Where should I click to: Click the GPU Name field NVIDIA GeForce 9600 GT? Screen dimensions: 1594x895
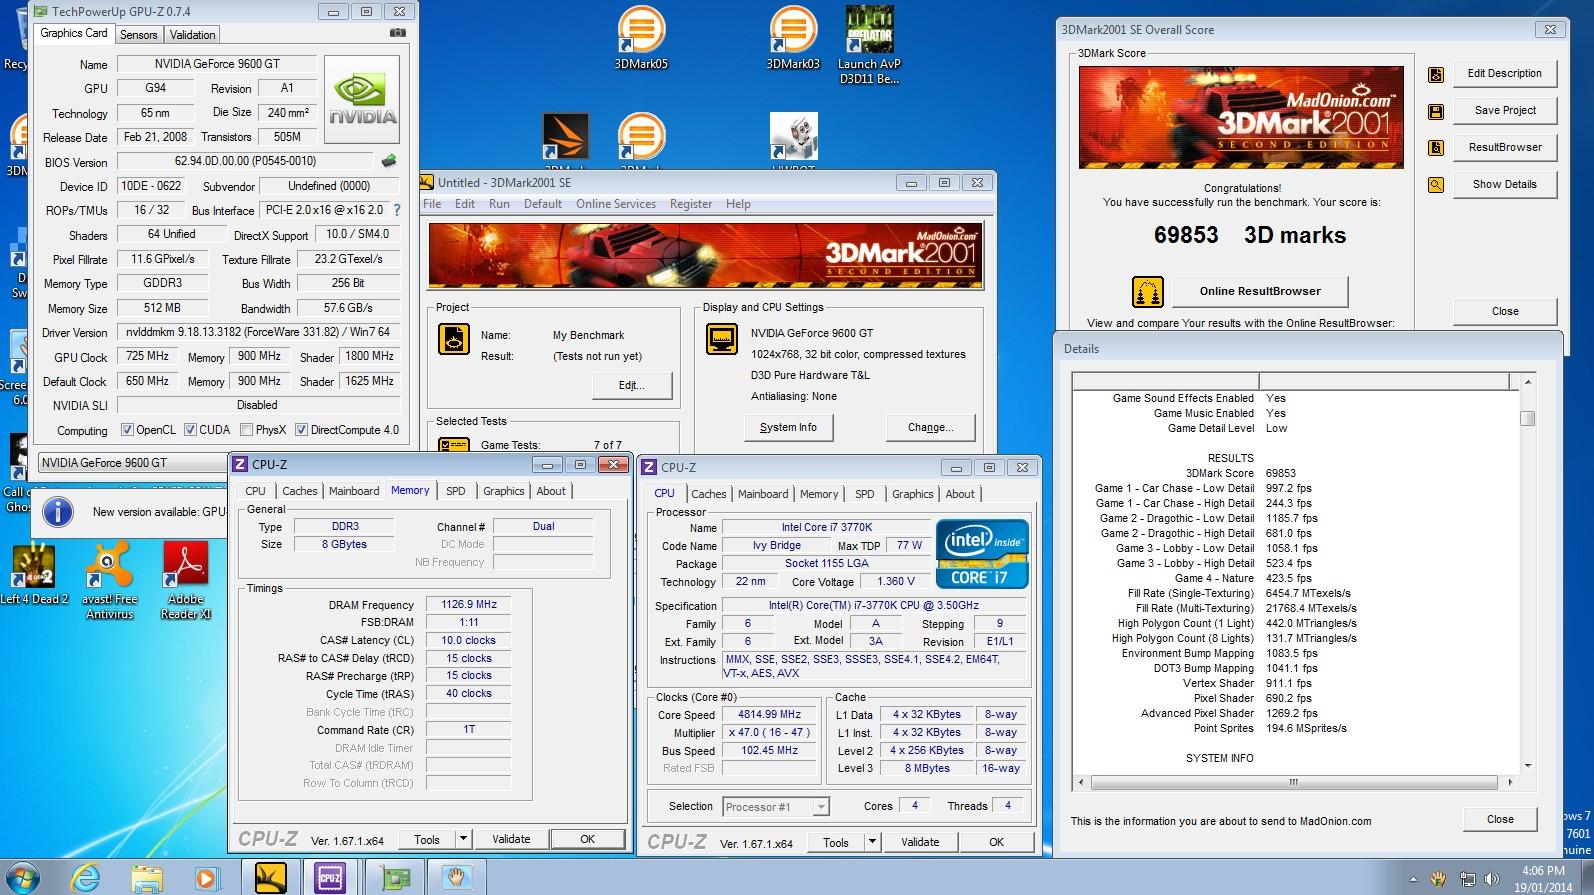[x=217, y=64]
